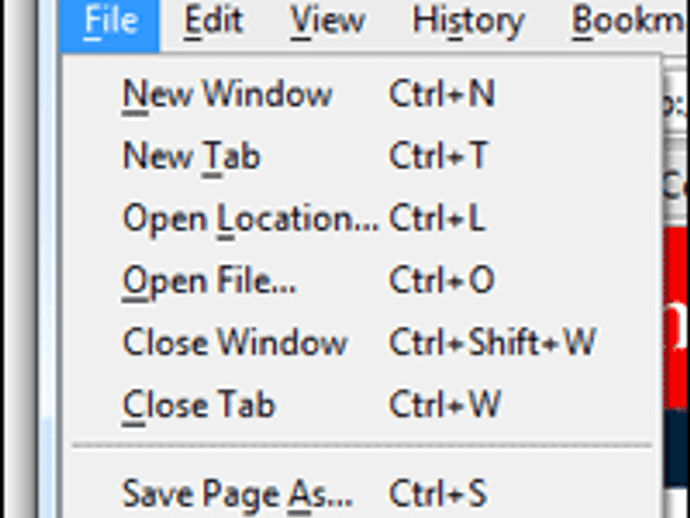
Task: Click the Ctrl+L shortcut label
Action: pos(437,219)
